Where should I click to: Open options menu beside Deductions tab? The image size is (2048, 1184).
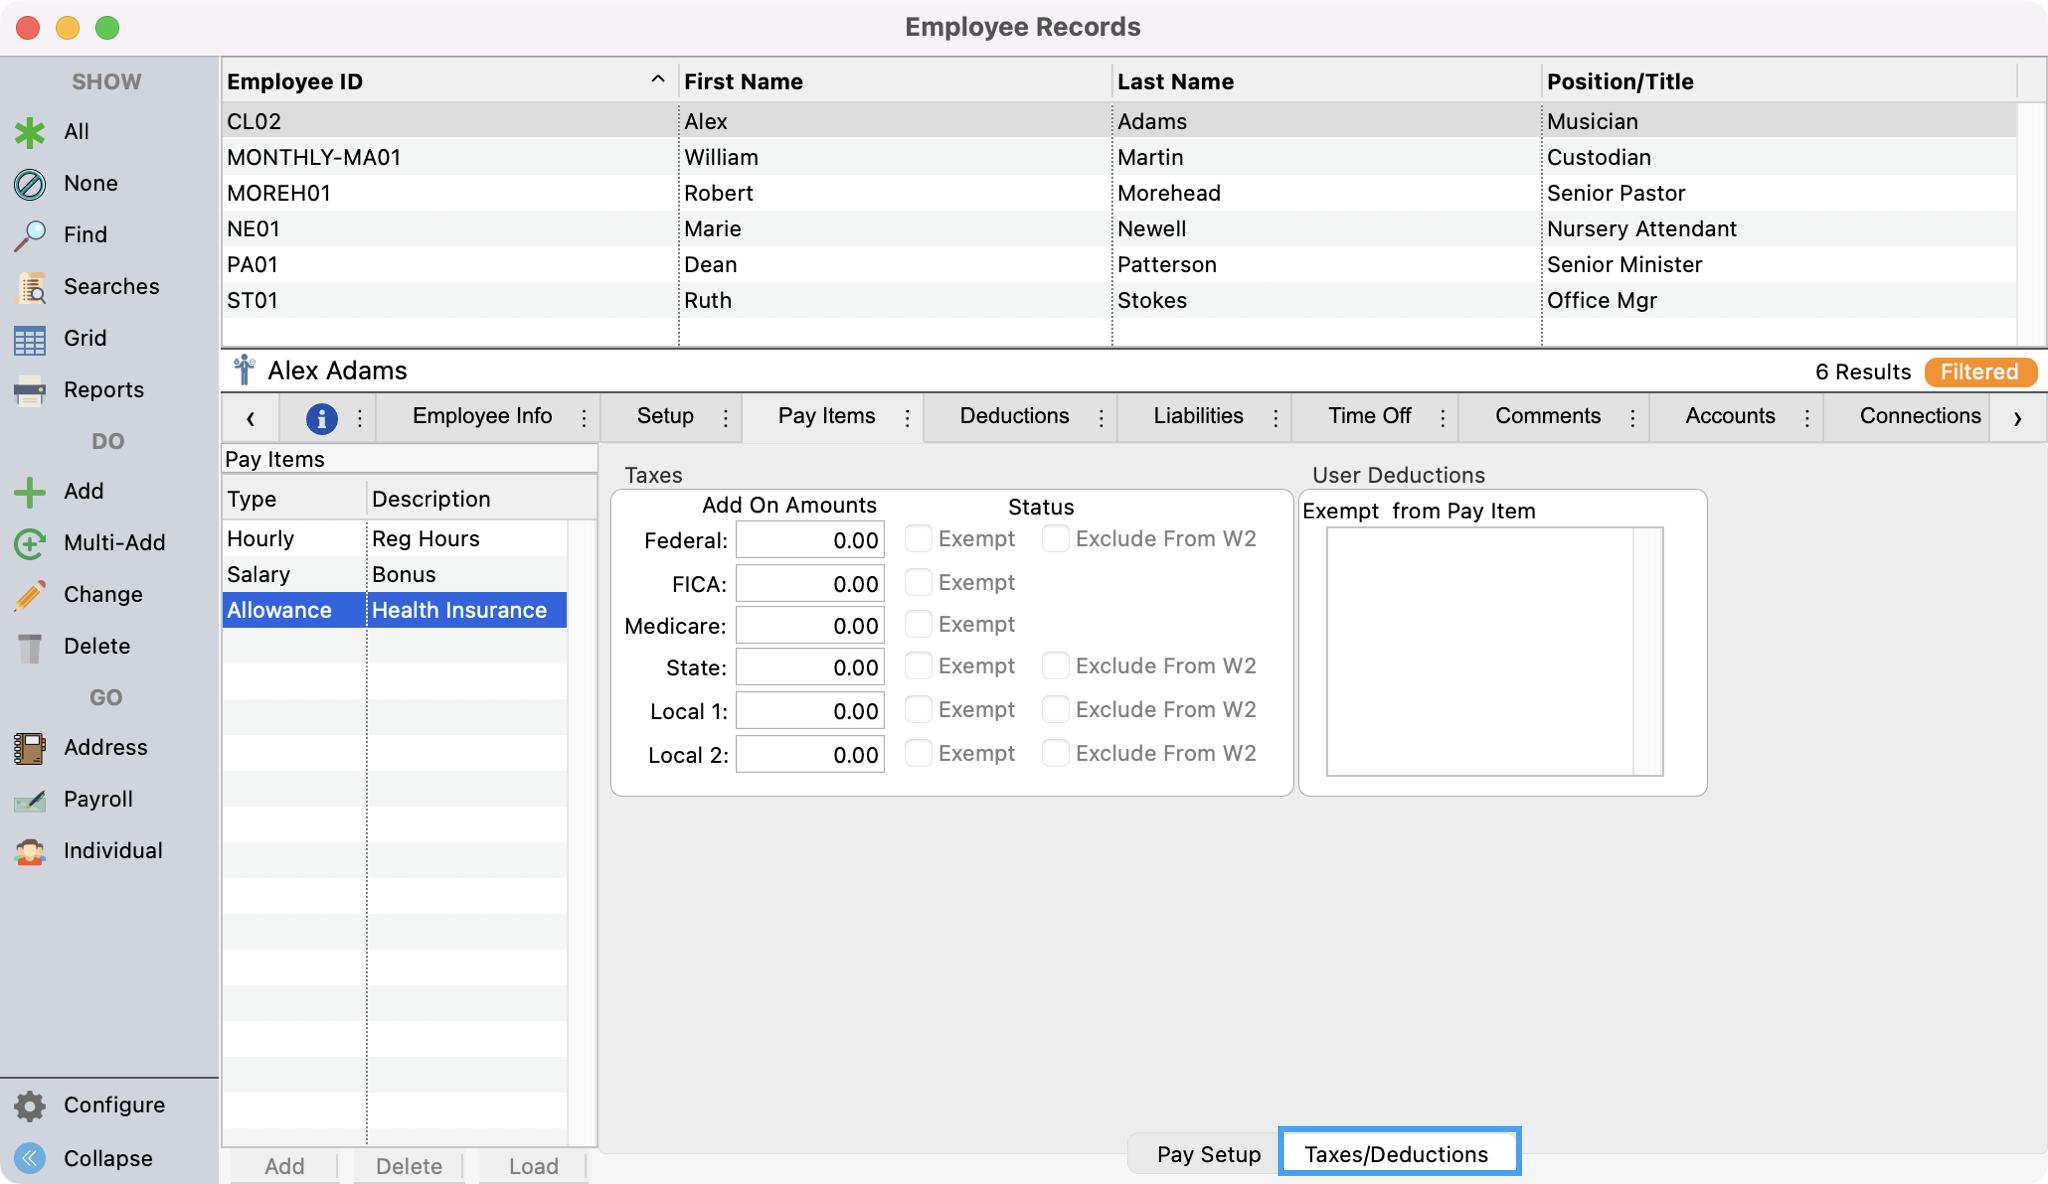click(1101, 418)
